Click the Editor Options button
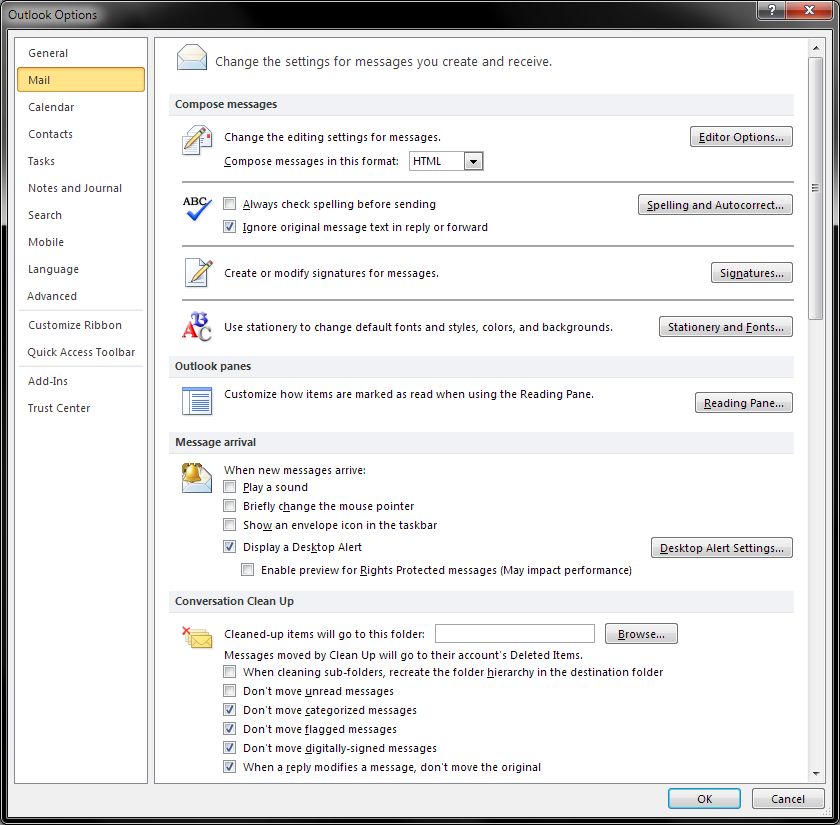 click(741, 137)
